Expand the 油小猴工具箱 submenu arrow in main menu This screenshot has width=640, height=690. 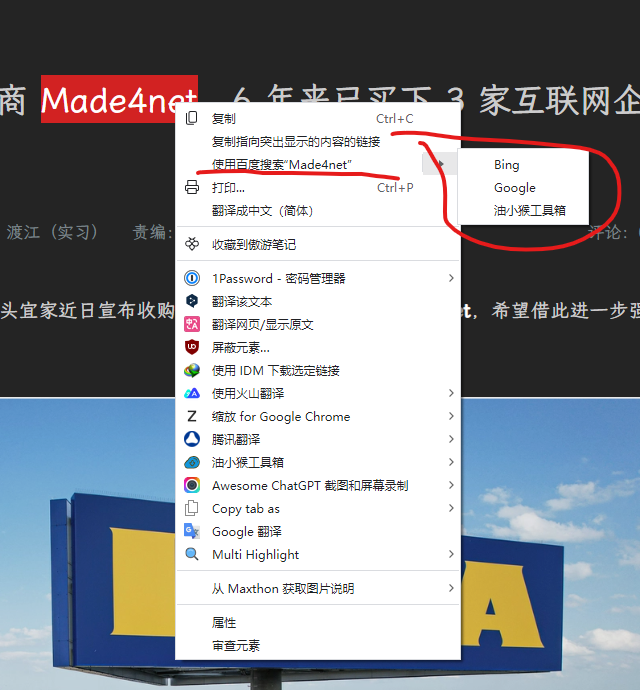pos(451,462)
